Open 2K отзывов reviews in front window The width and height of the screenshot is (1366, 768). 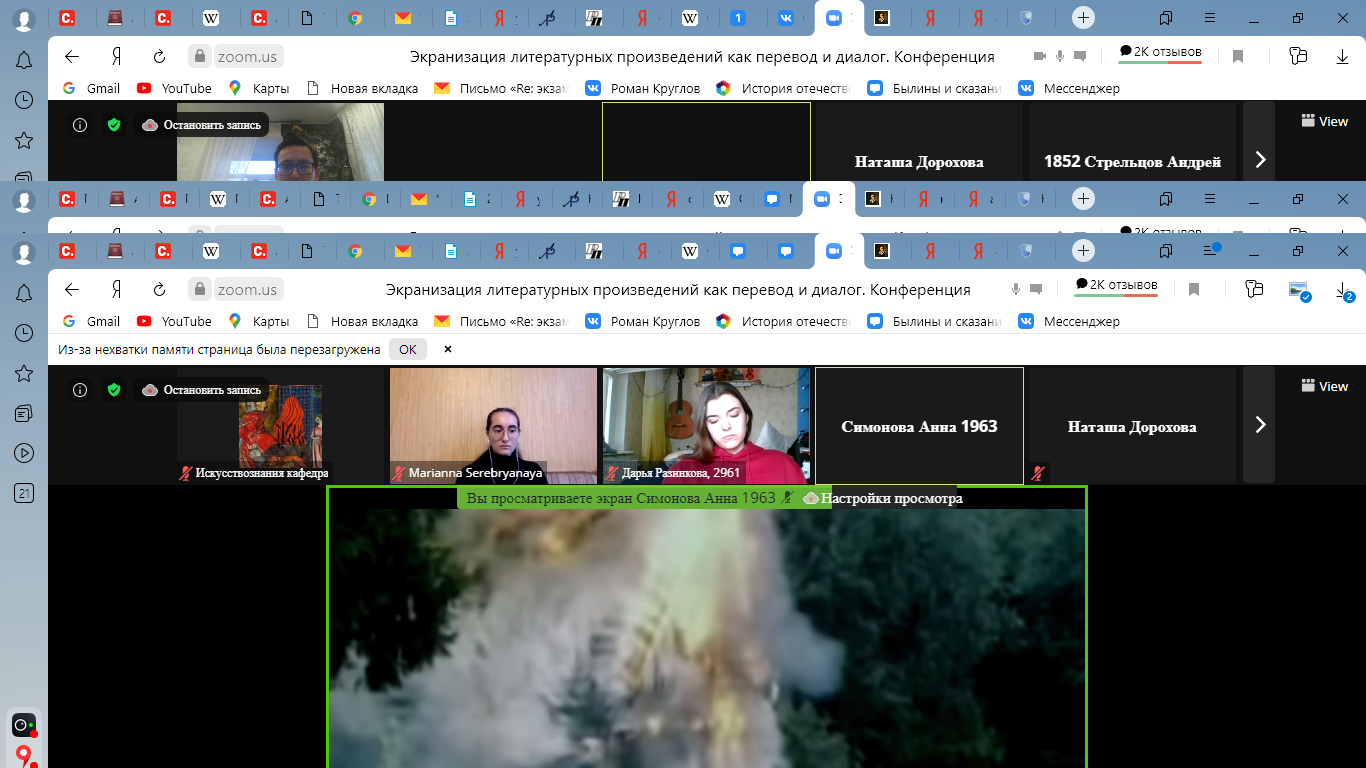(x=1116, y=286)
